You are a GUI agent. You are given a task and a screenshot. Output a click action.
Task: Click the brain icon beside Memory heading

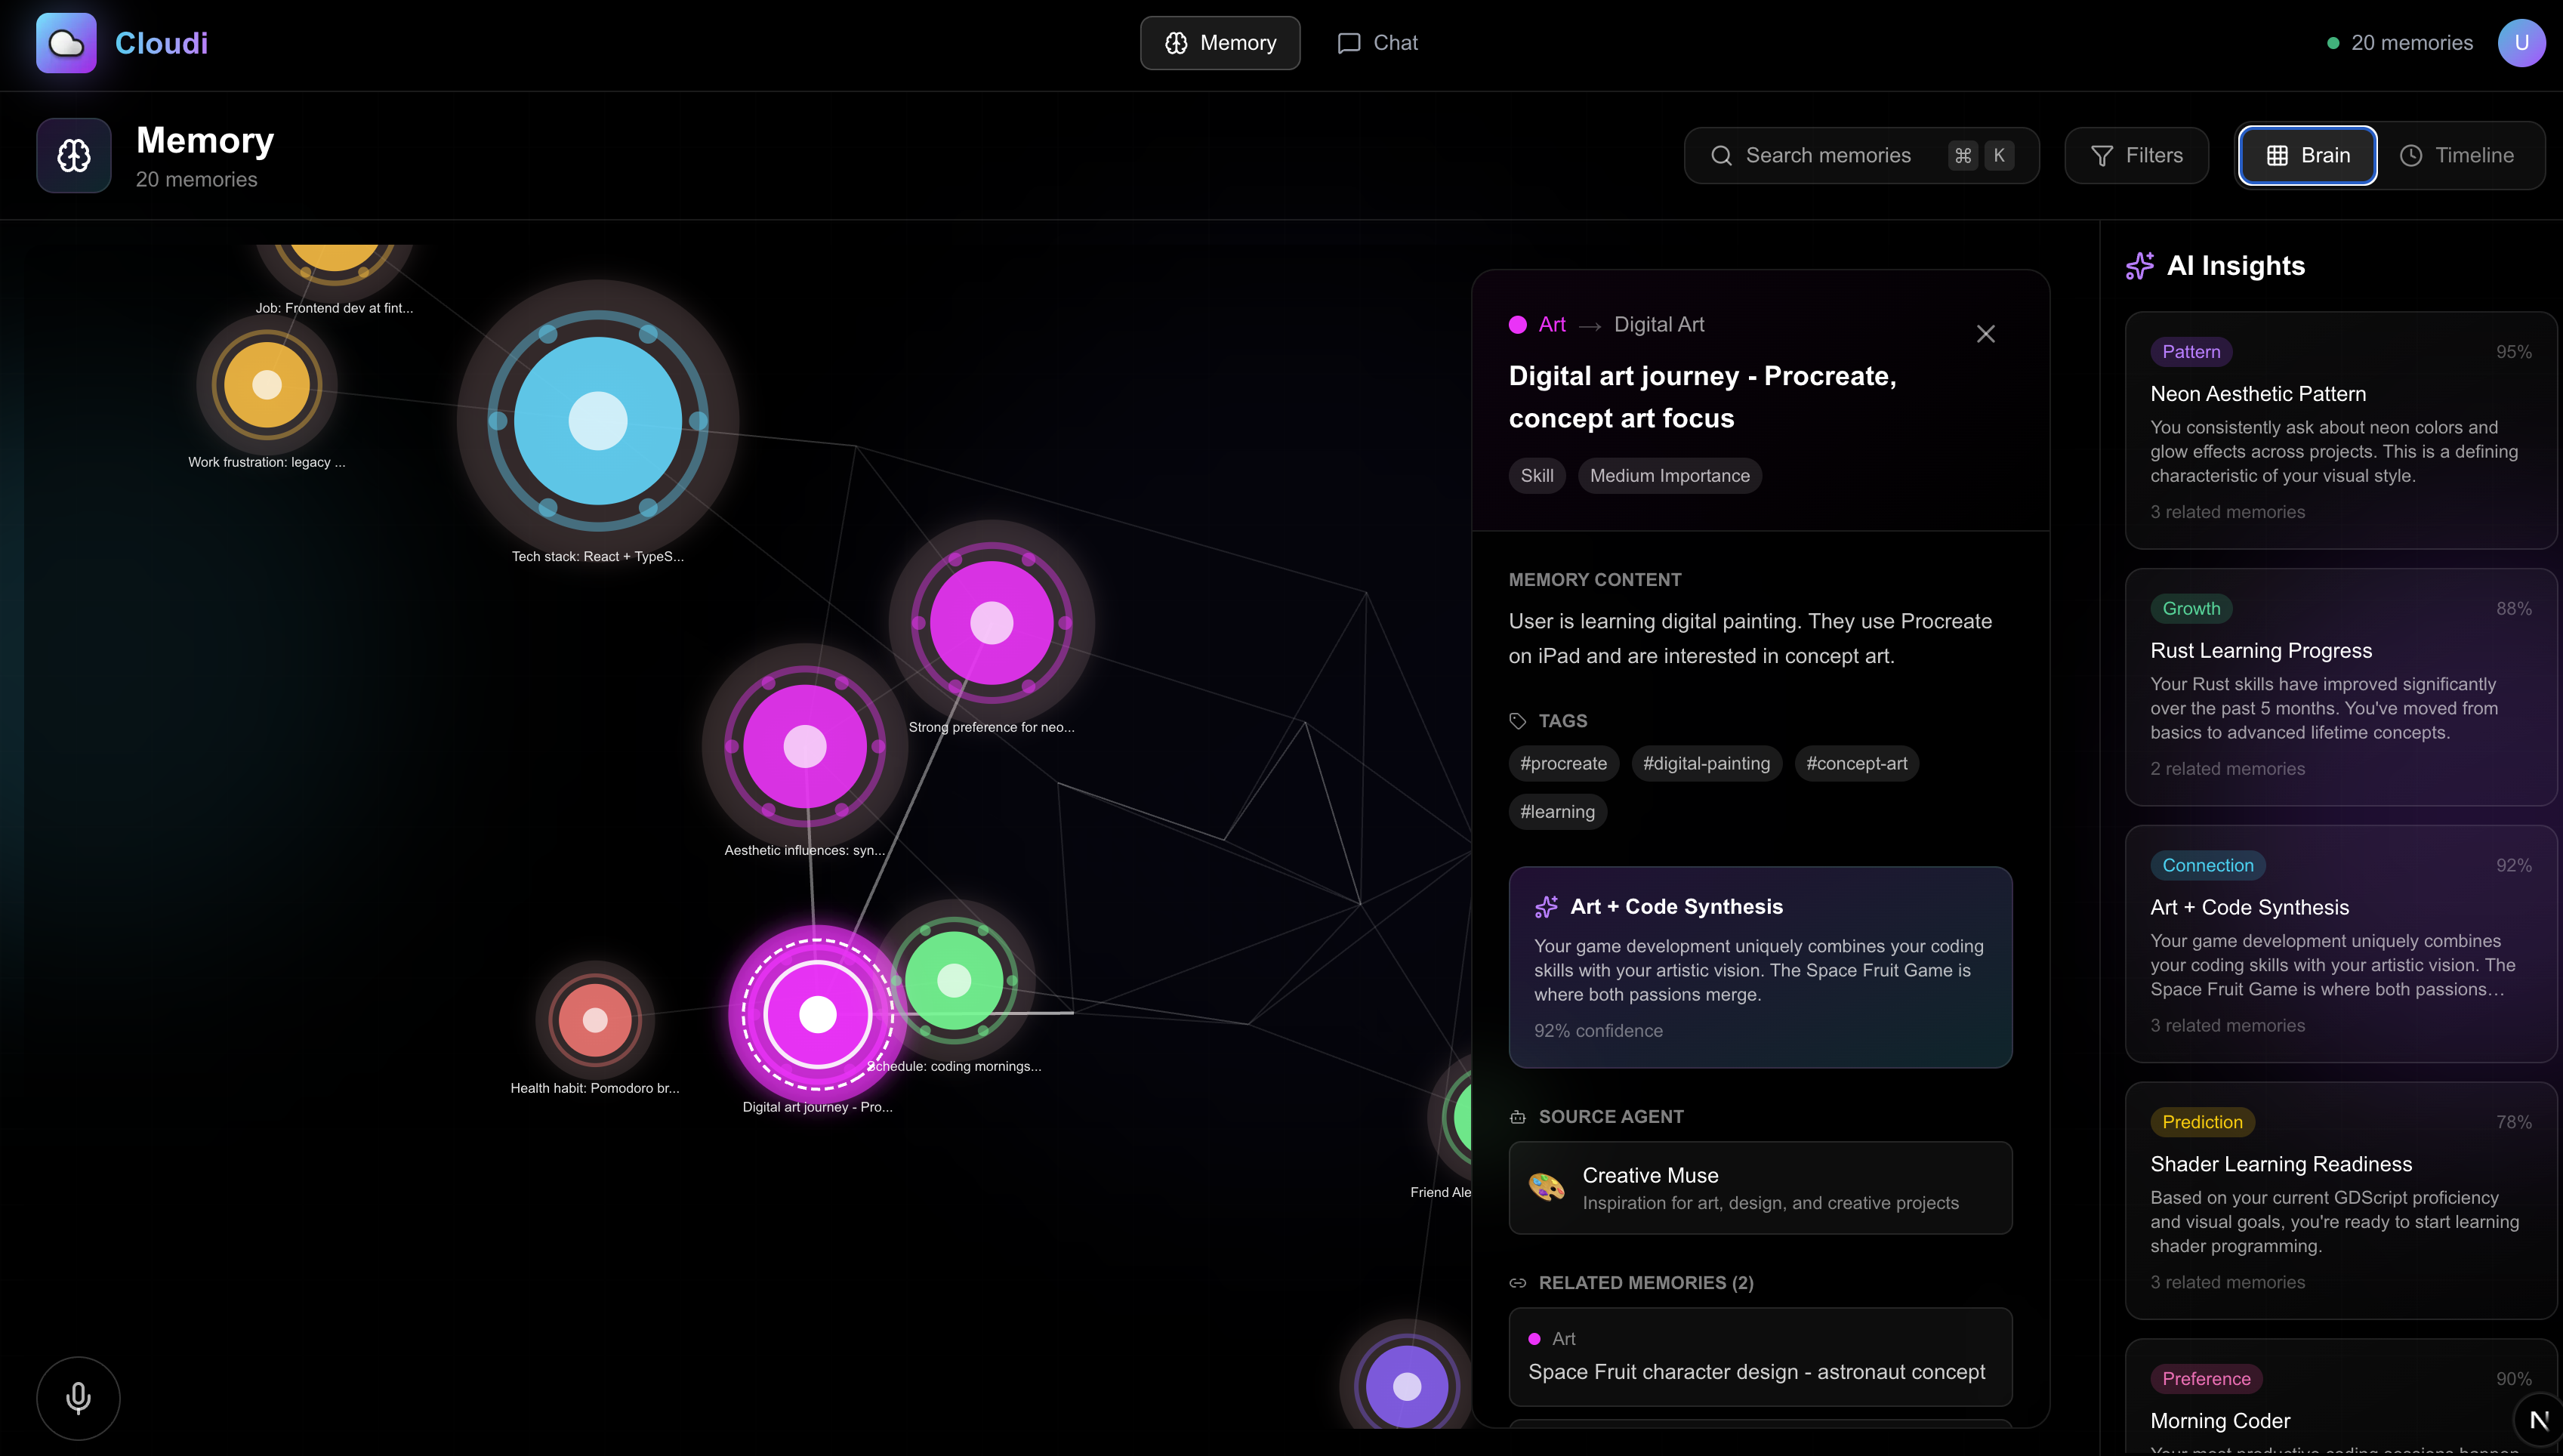(x=74, y=156)
